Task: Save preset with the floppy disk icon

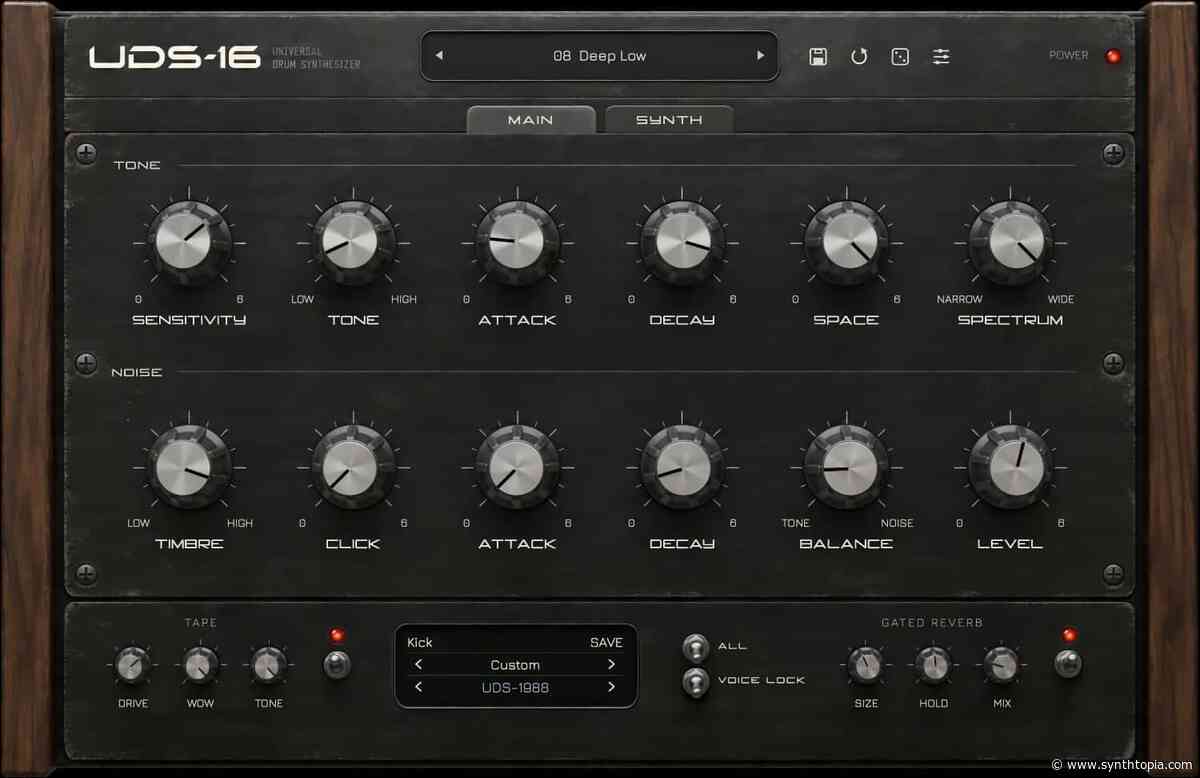Action: 818,56
